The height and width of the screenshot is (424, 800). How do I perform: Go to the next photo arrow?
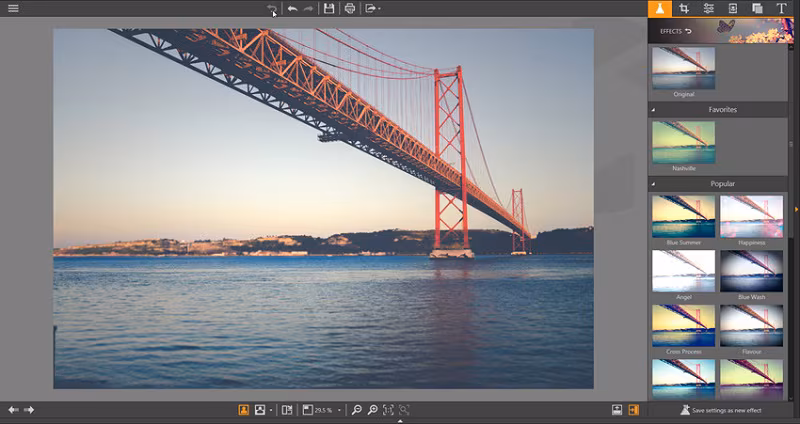pos(29,410)
